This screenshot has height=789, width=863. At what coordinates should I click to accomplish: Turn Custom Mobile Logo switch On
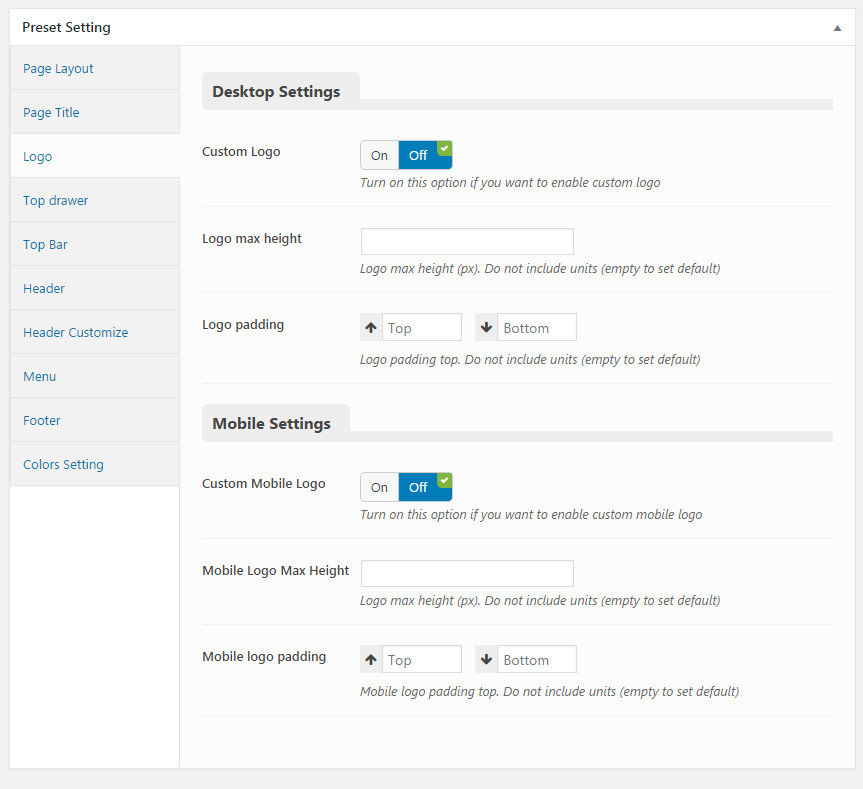click(380, 487)
